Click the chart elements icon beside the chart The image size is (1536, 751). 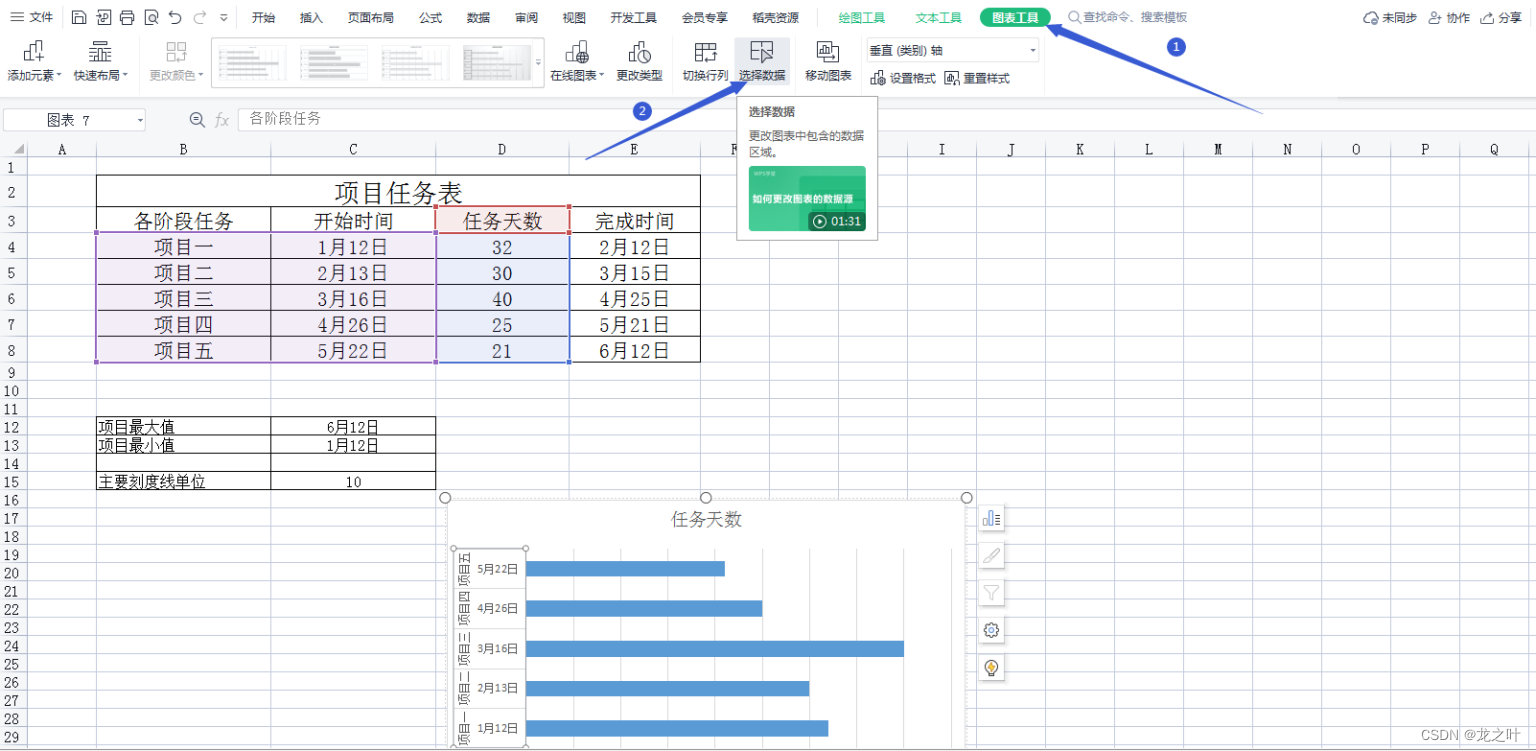pyautogui.click(x=991, y=518)
